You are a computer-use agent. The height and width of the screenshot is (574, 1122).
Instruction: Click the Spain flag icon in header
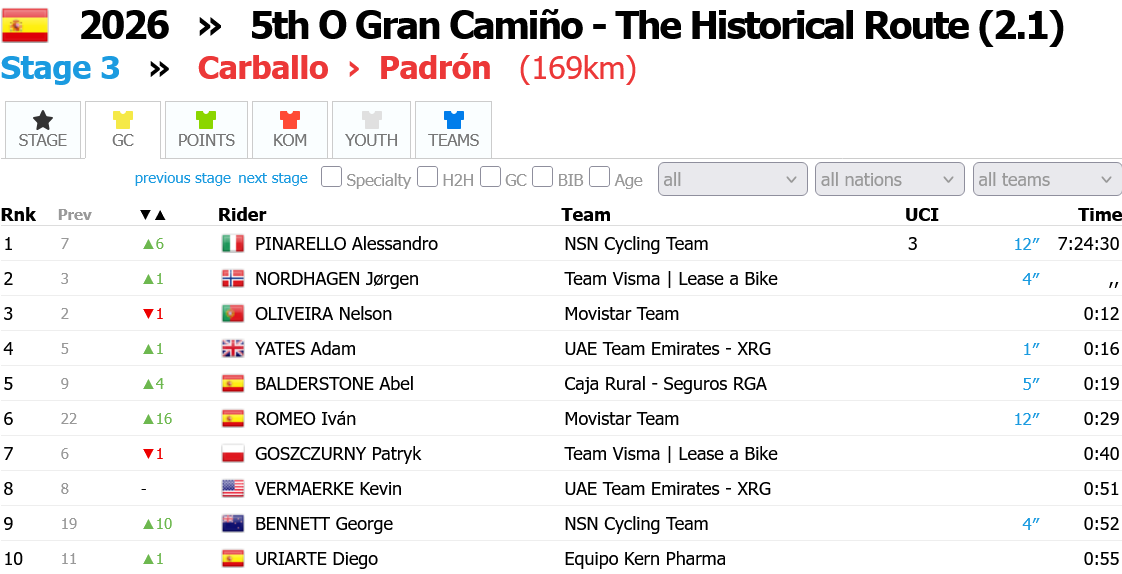tap(25, 26)
